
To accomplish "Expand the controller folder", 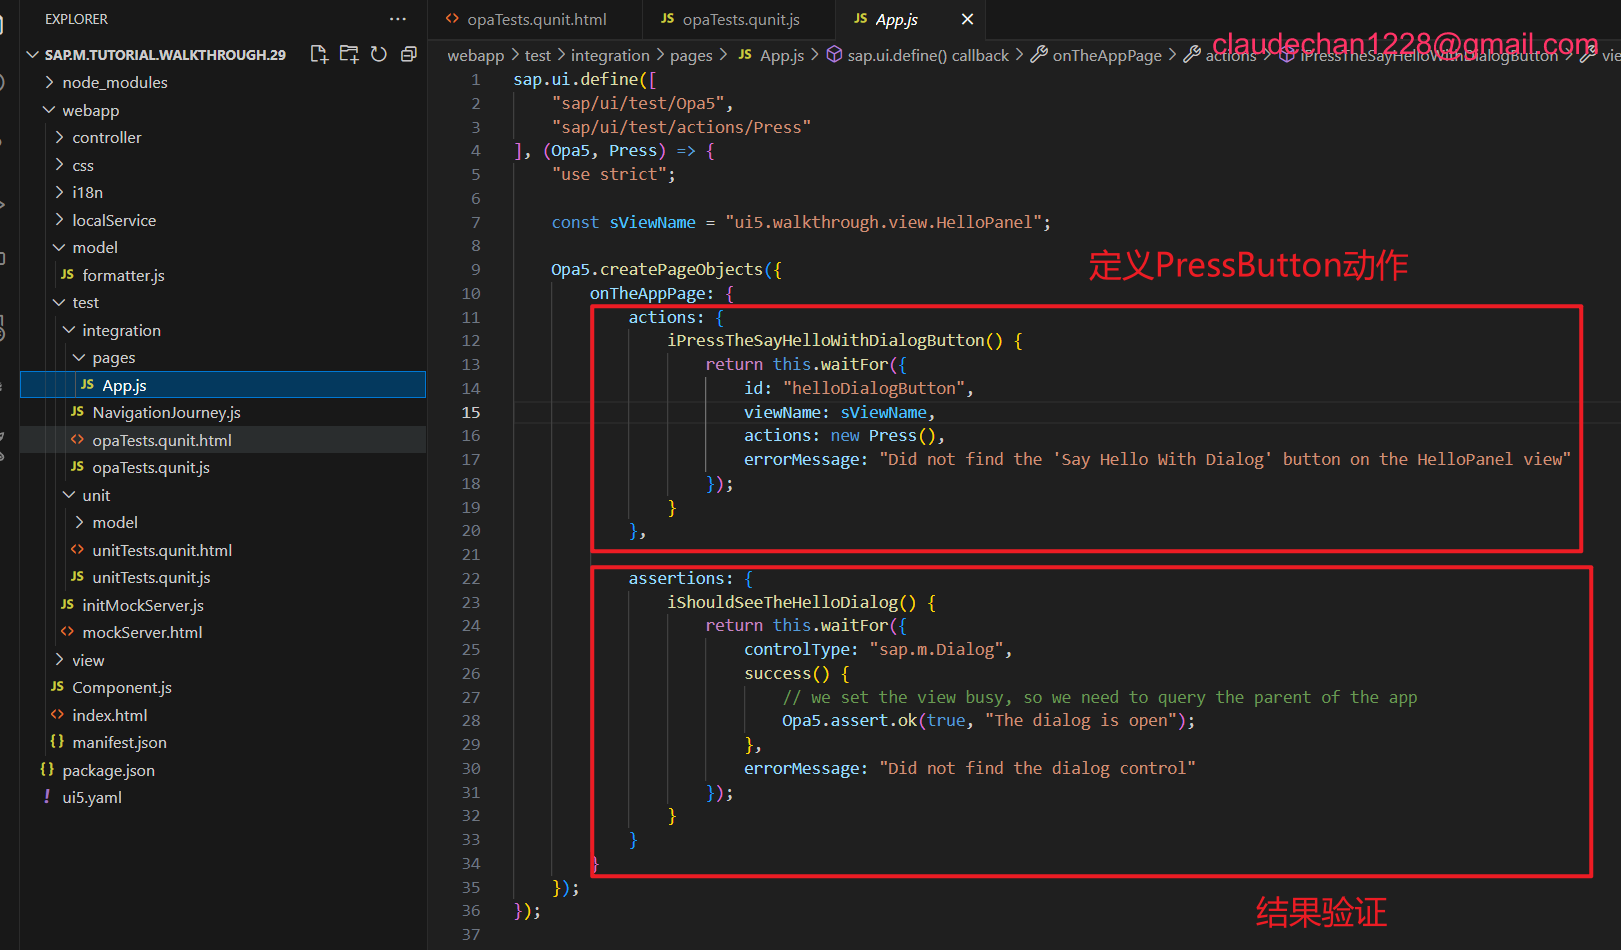I will pos(106,137).
